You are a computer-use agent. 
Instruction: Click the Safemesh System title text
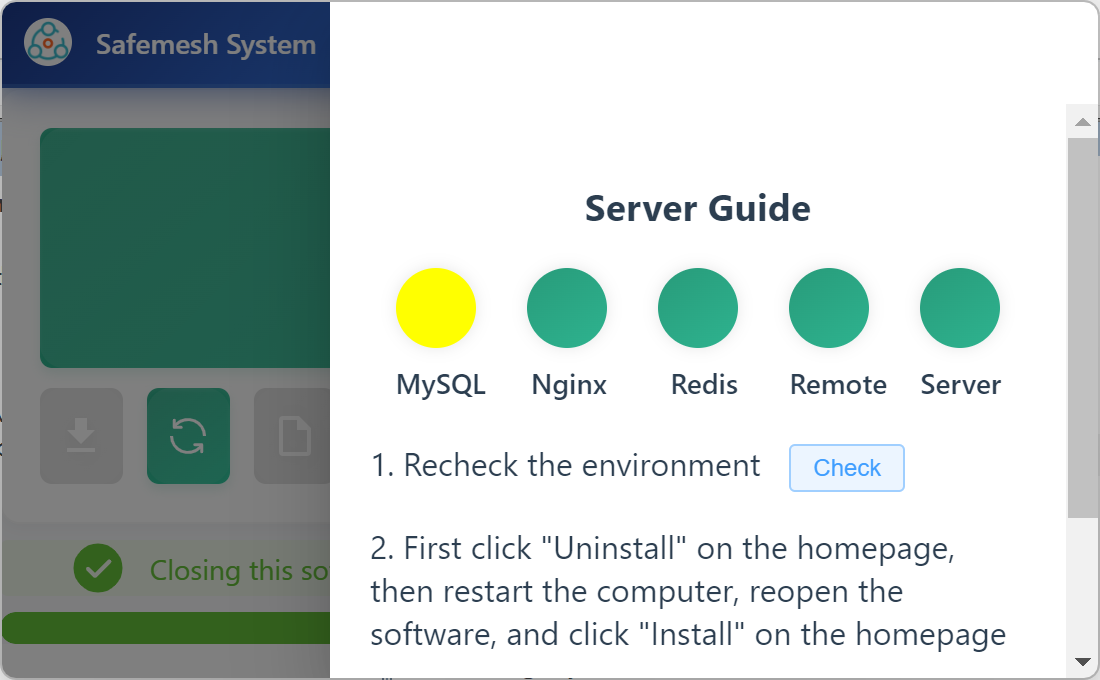[206, 45]
